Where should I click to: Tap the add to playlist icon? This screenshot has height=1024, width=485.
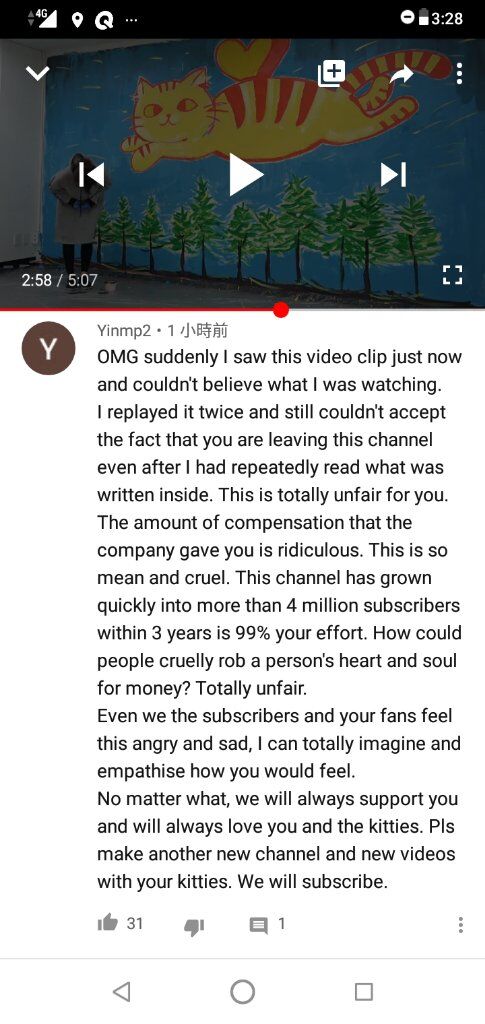(x=332, y=73)
